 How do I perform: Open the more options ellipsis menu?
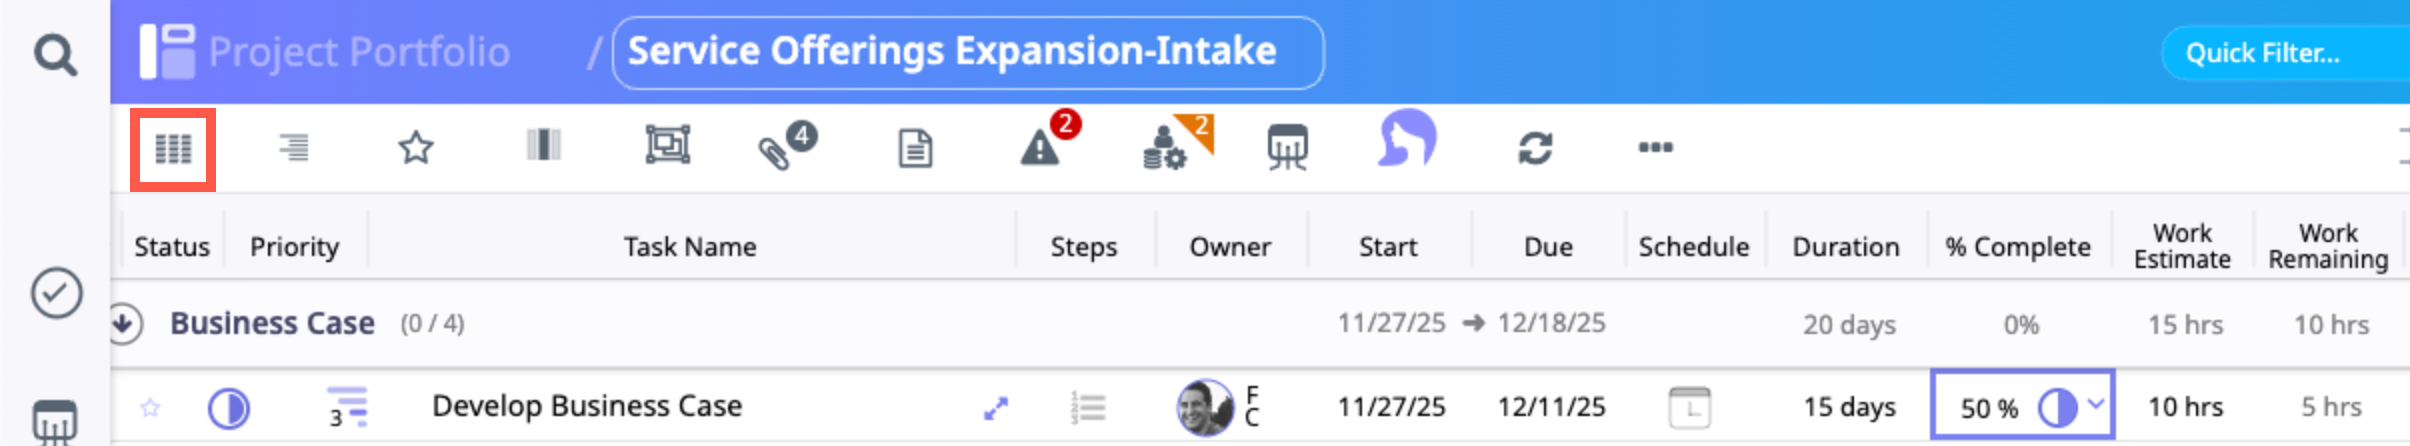click(x=1655, y=148)
